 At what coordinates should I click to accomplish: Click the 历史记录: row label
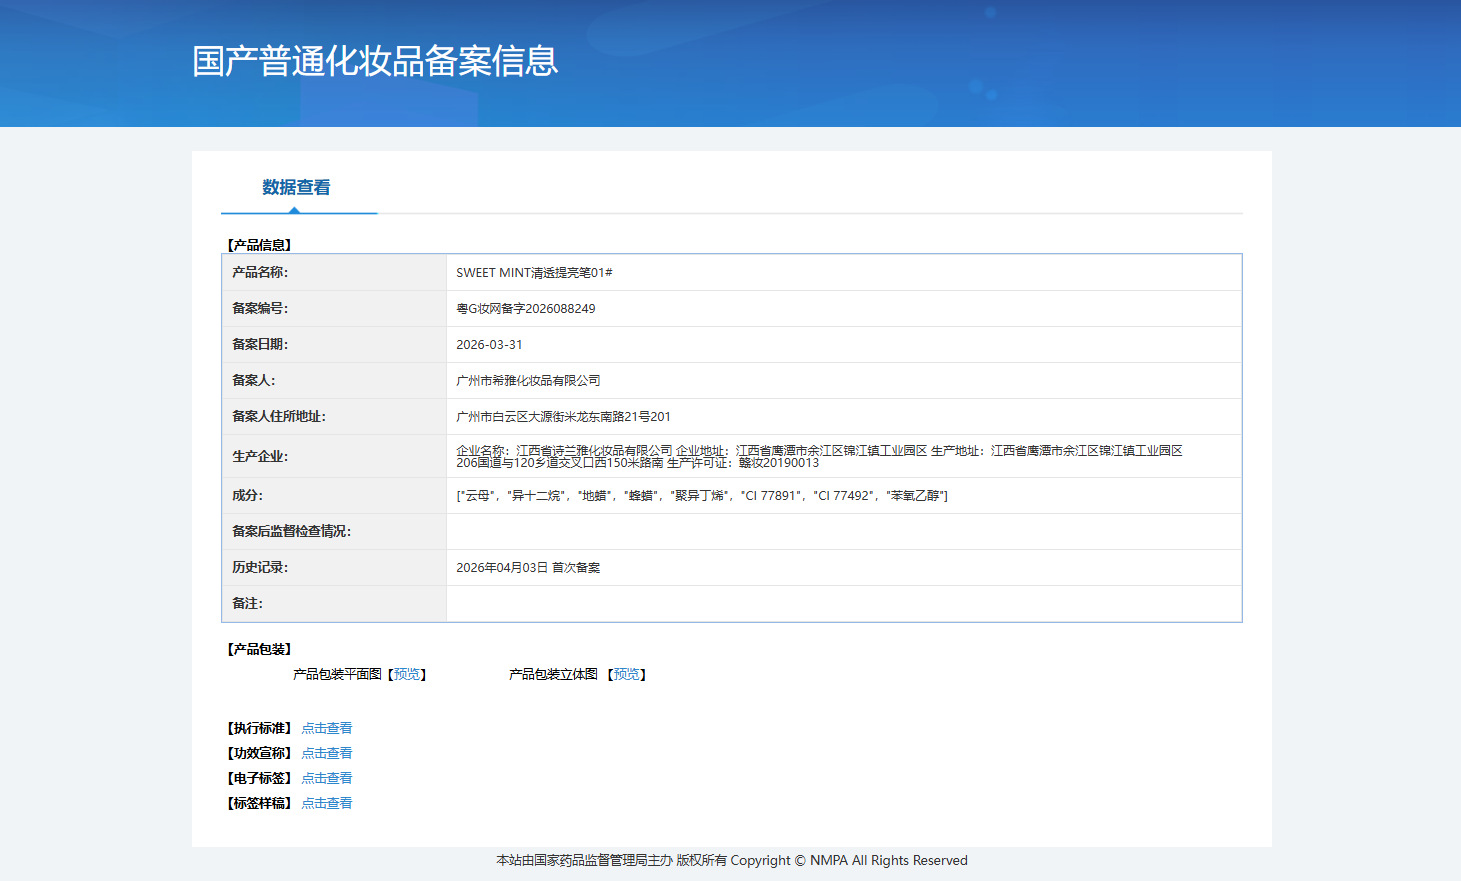[260, 568]
